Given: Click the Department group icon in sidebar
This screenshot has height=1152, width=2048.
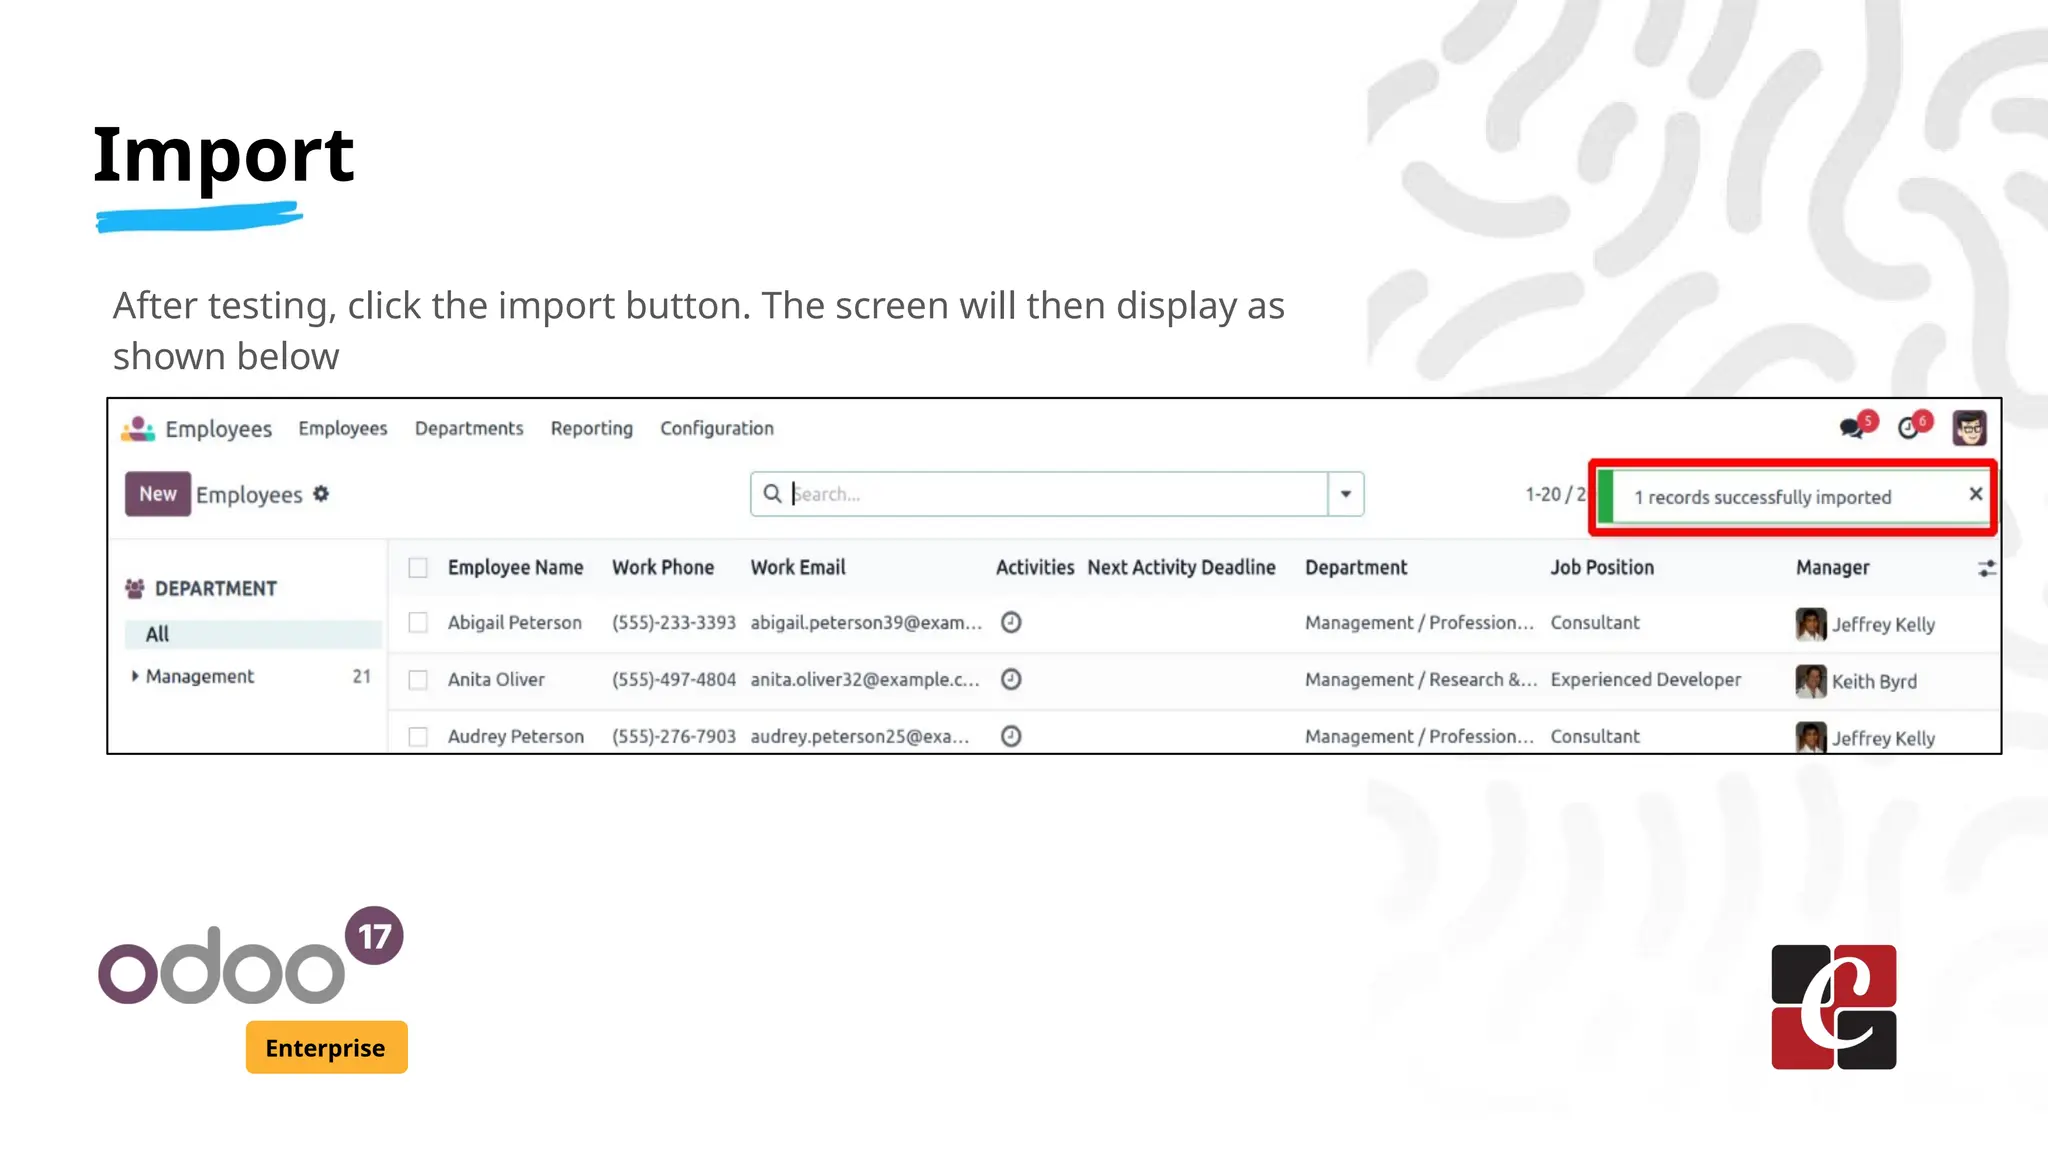Looking at the screenshot, I should (135, 588).
